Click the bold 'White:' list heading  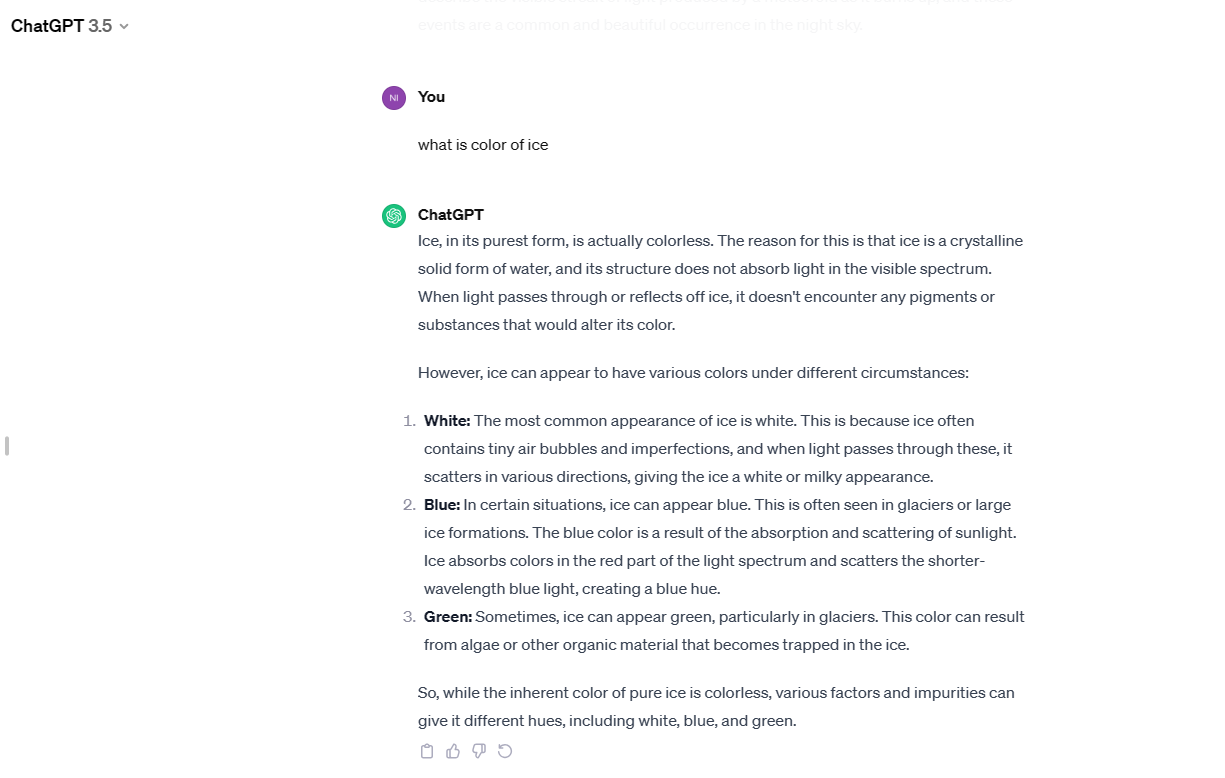coord(447,421)
